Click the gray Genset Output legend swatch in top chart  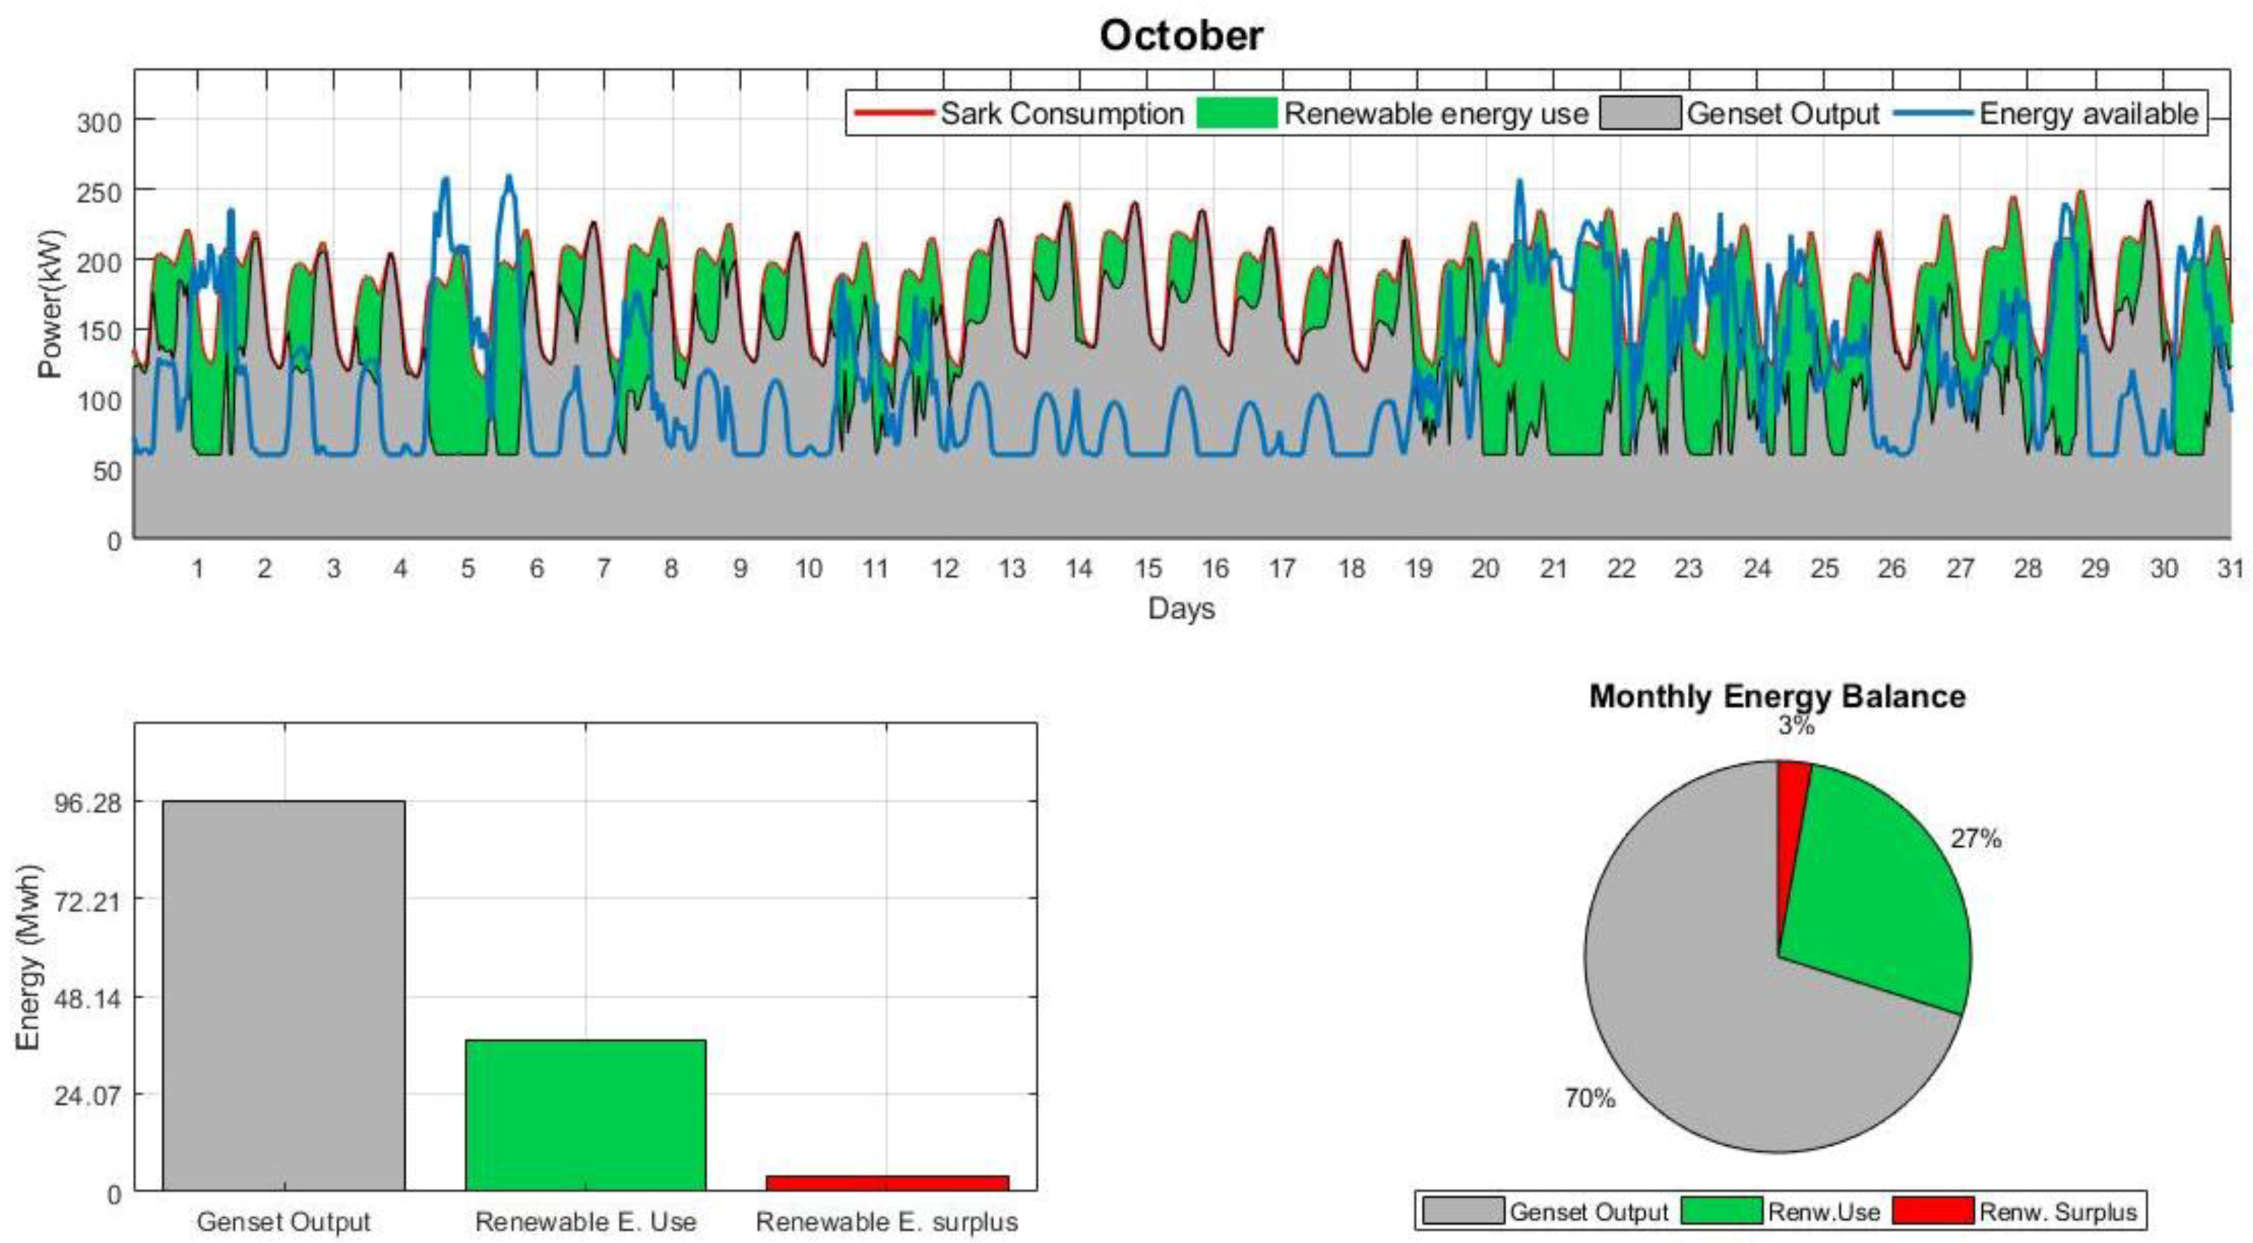(x=1640, y=113)
